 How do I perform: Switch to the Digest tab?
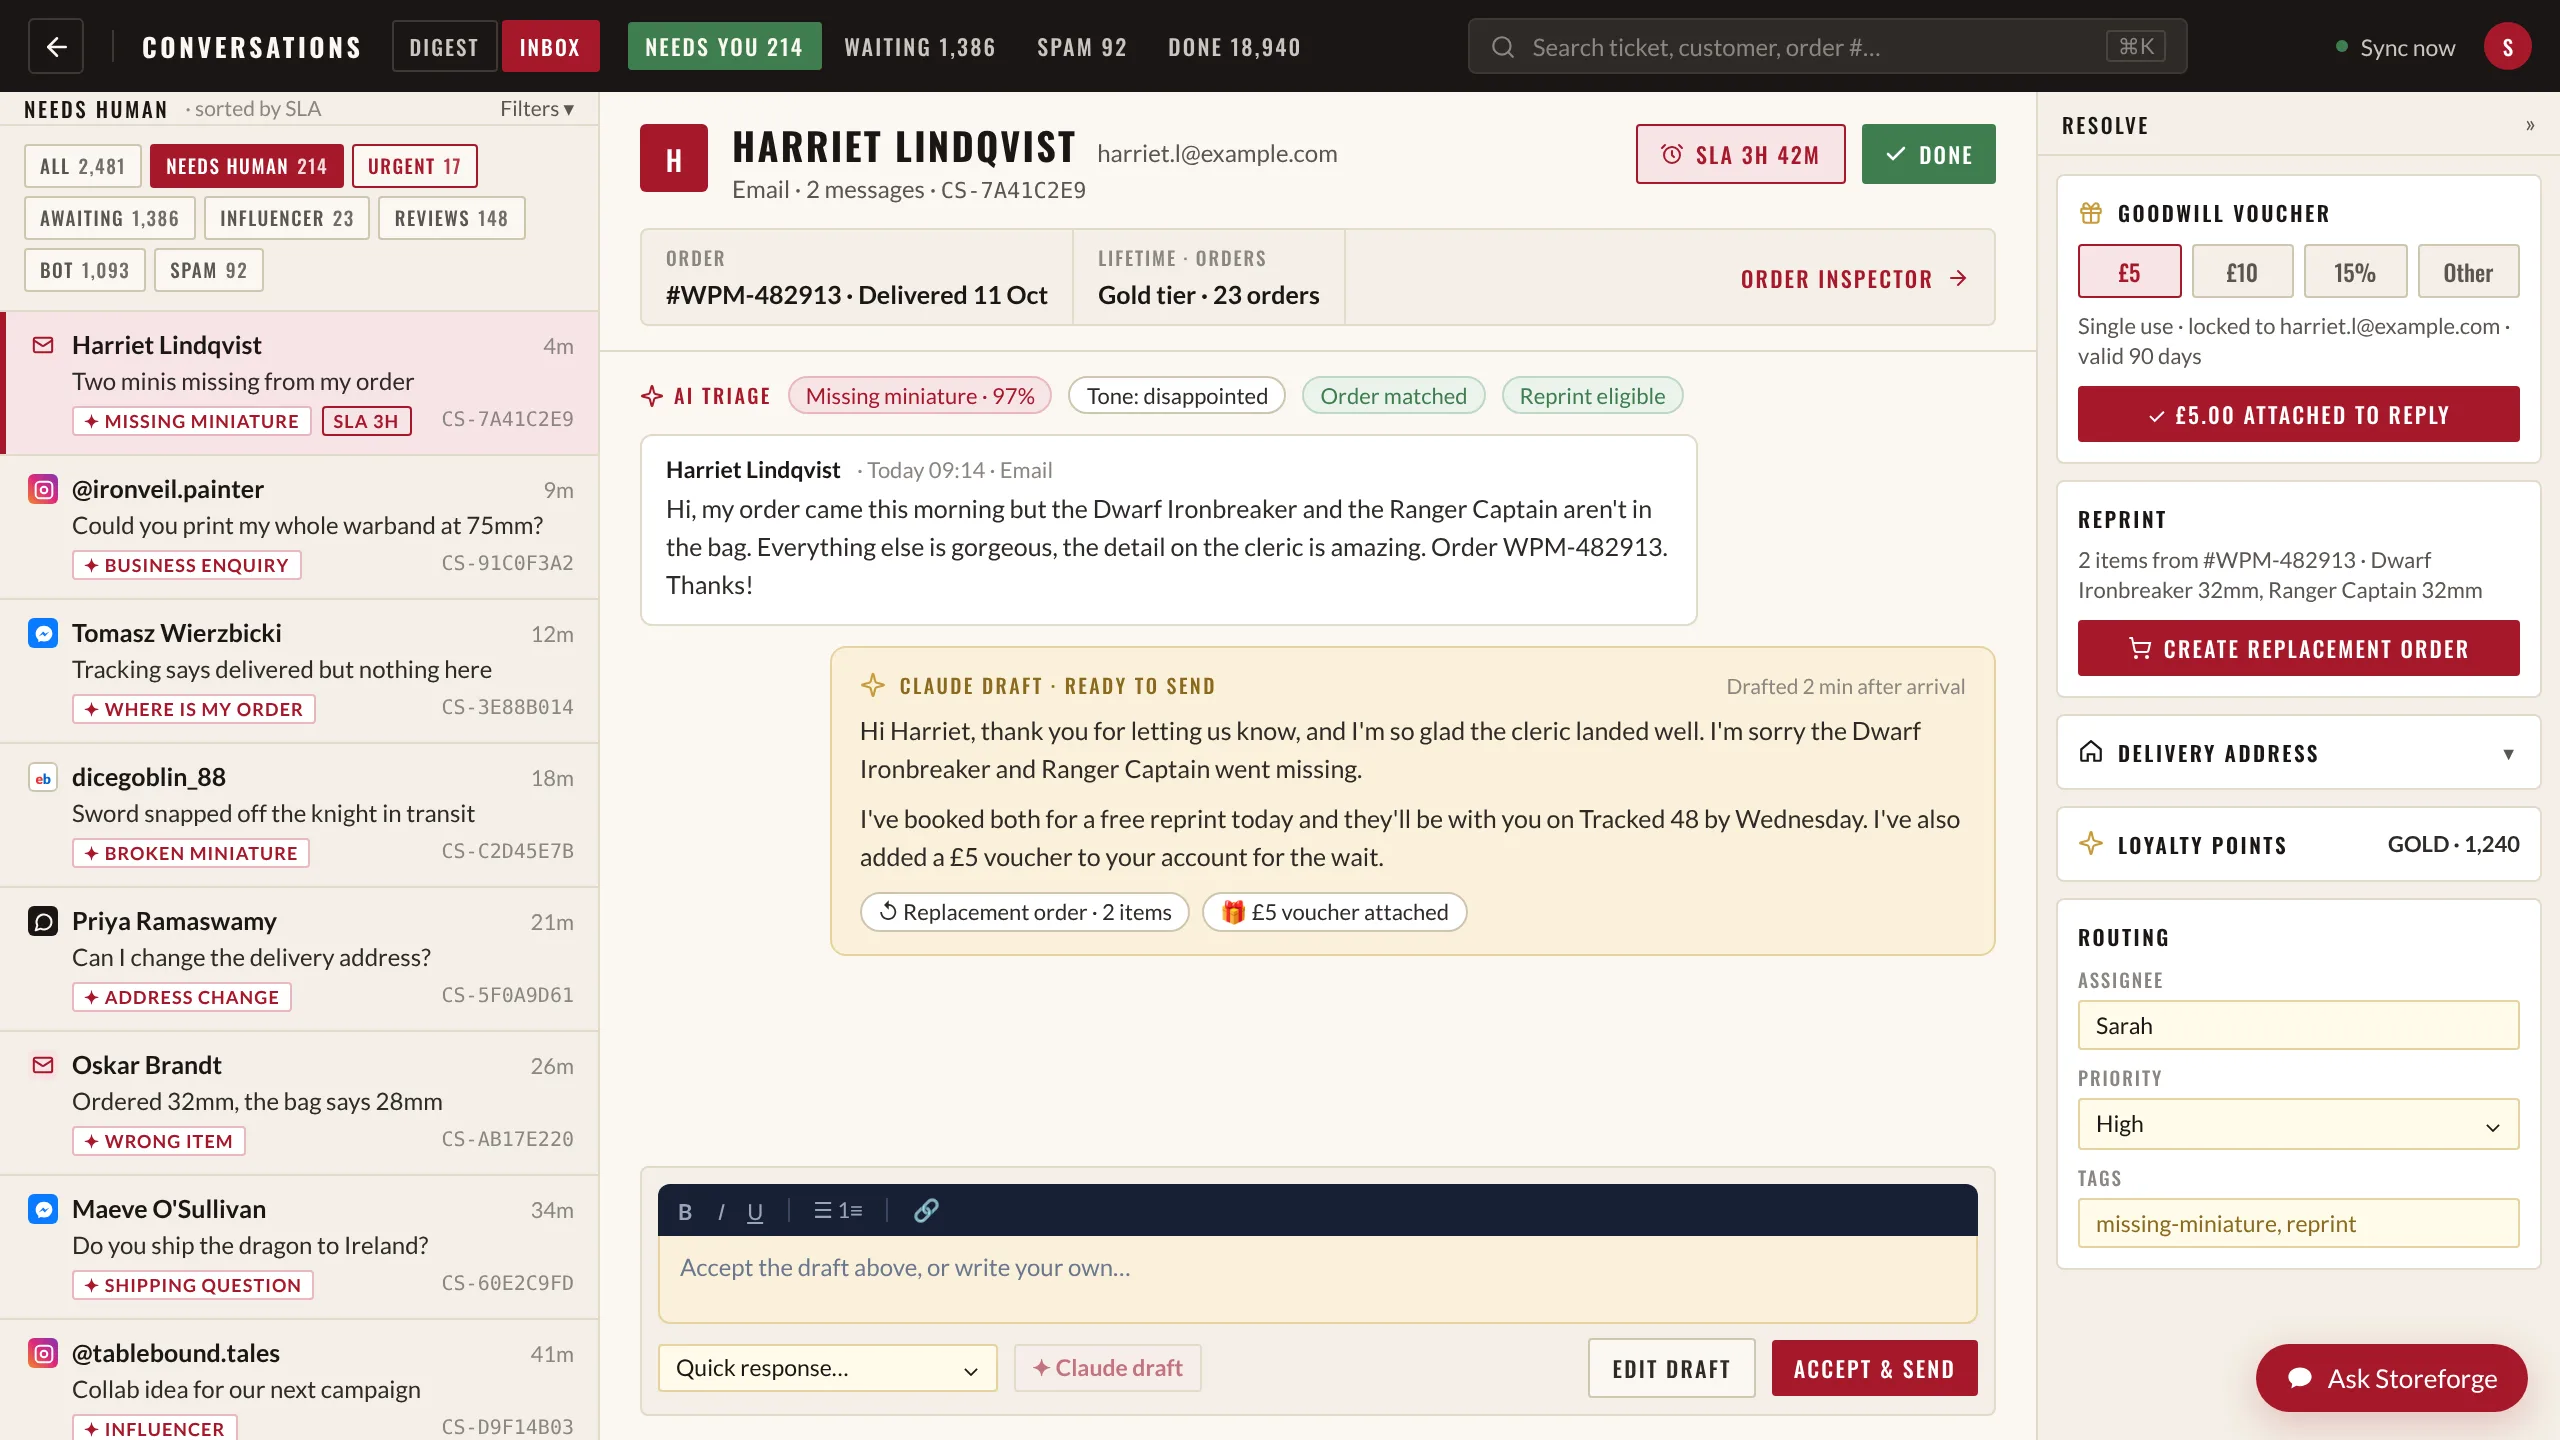point(444,47)
